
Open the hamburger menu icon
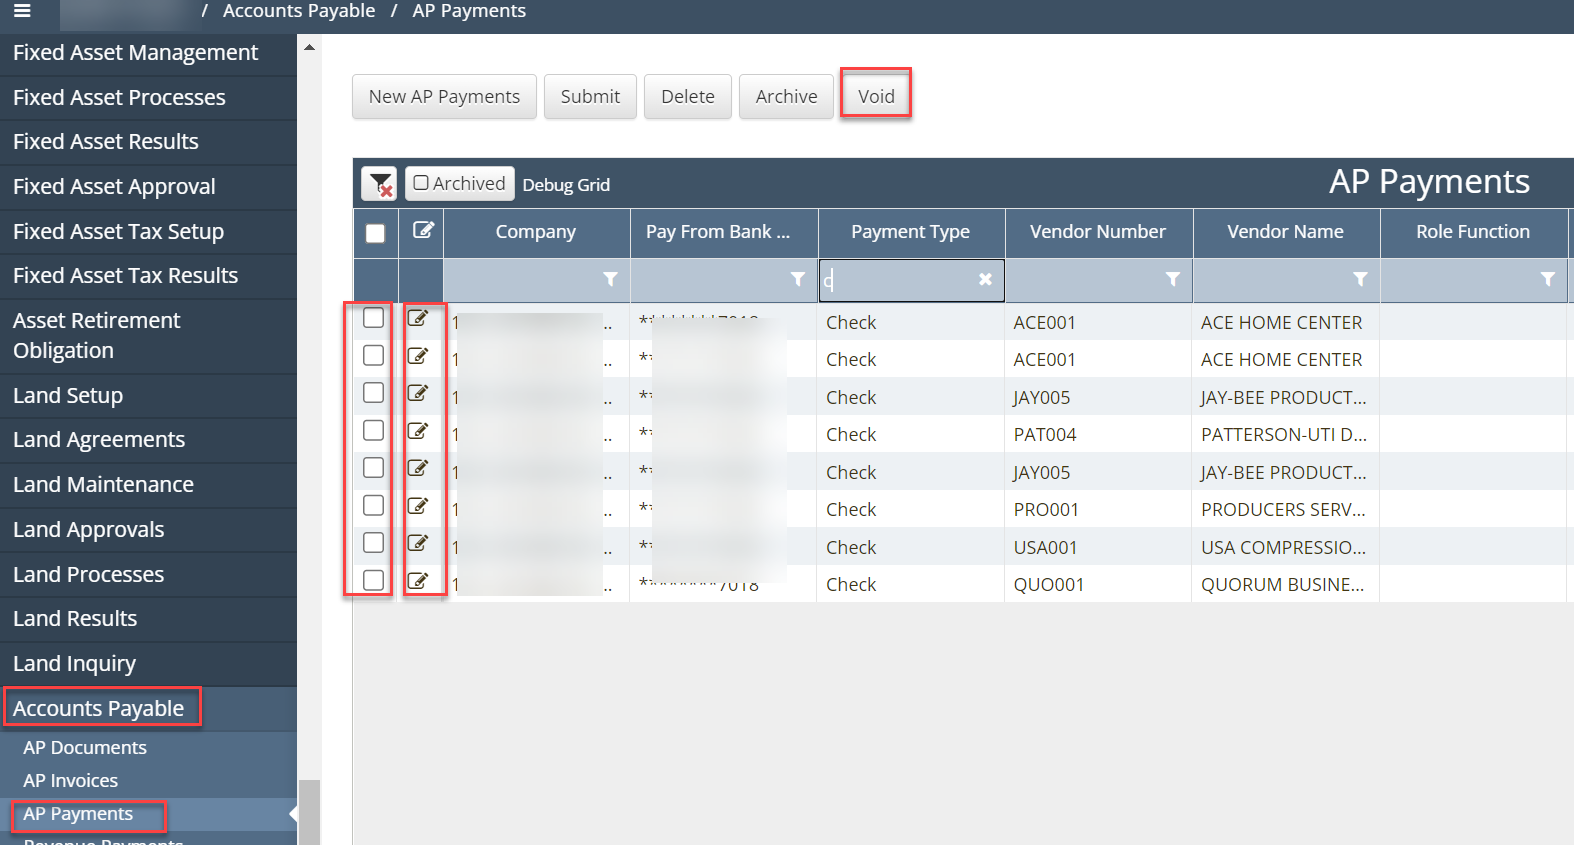click(x=22, y=11)
